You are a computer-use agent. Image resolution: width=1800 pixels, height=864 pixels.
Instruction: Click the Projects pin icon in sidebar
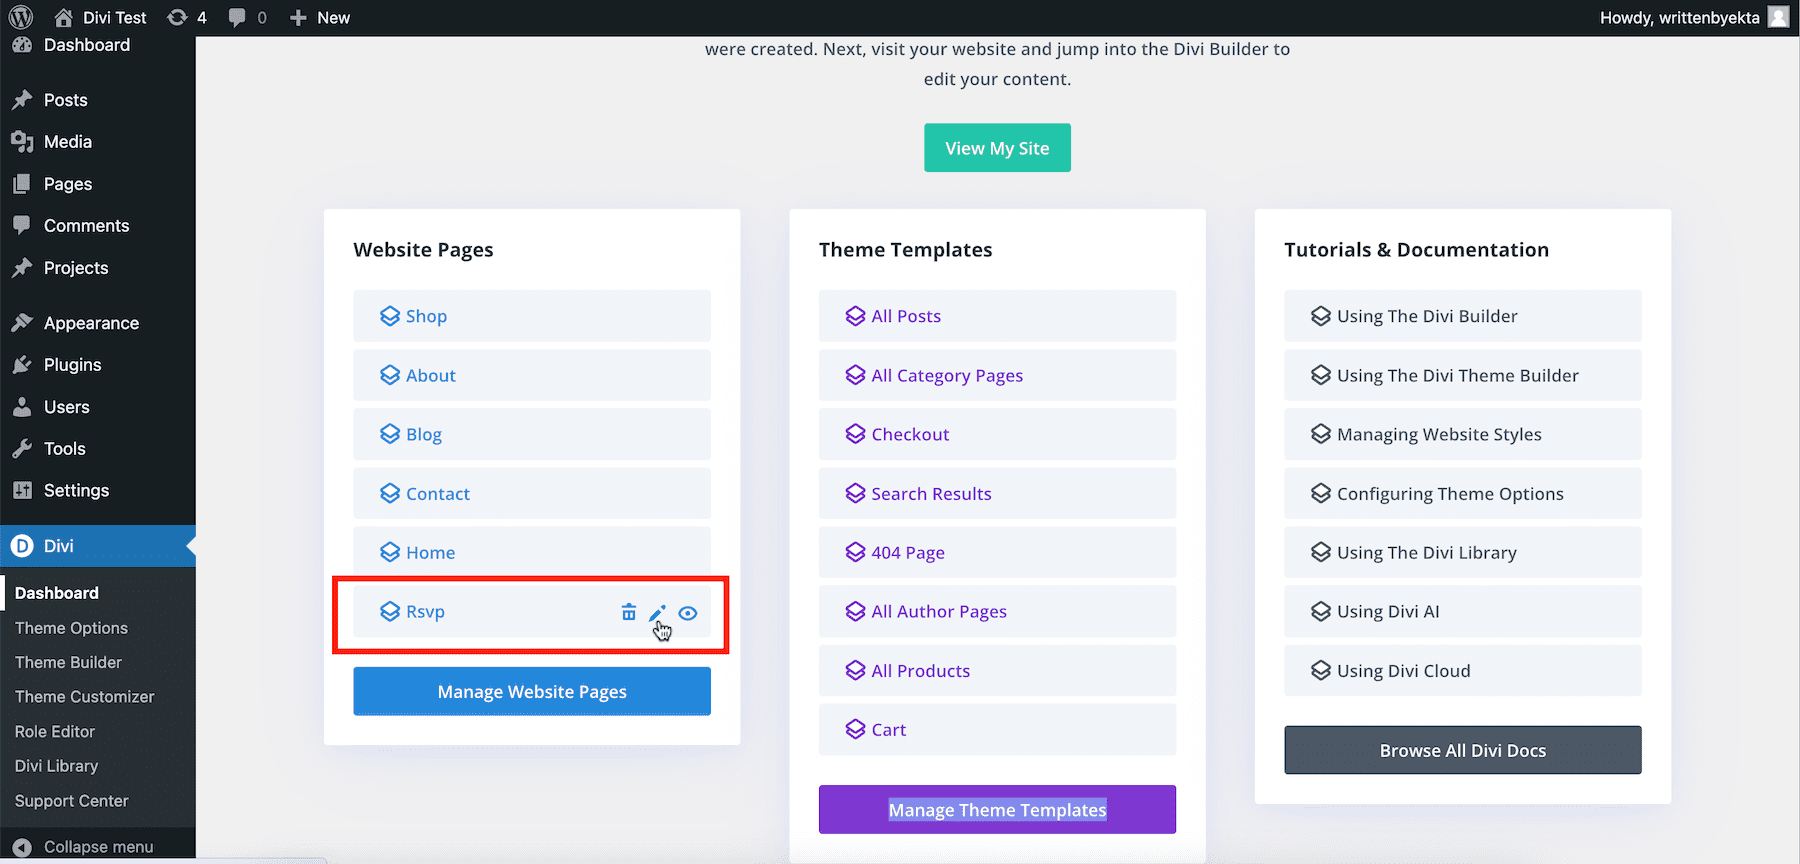click(x=22, y=268)
